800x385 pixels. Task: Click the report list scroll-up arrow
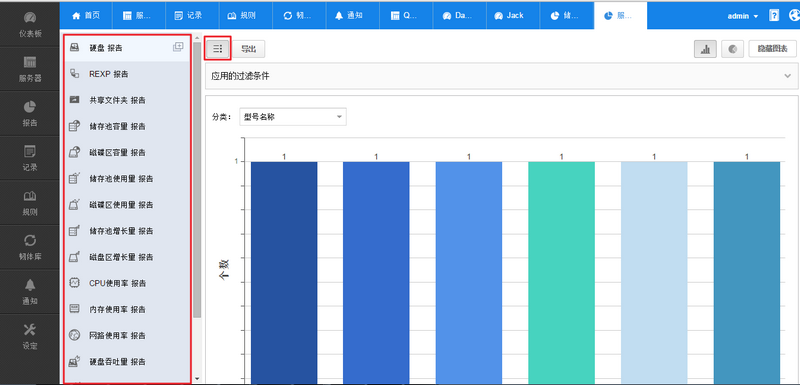(197, 38)
